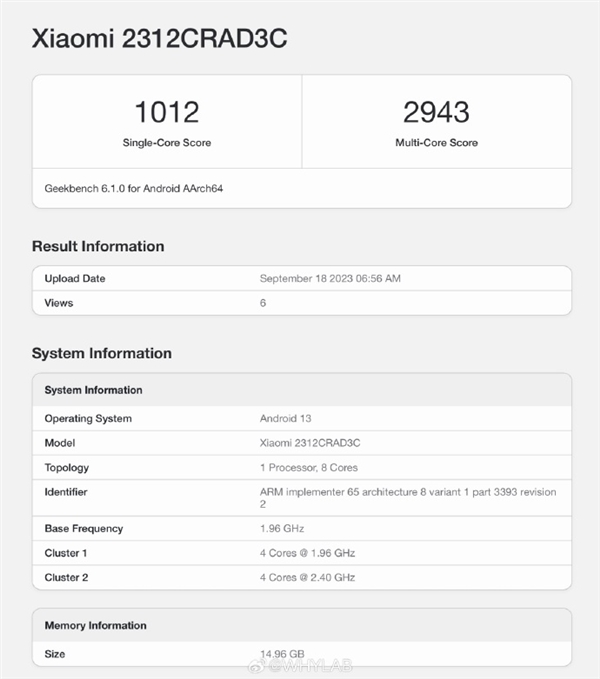Click the Multi-Core Score label
Screen dimensions: 600x679
(x=436, y=143)
